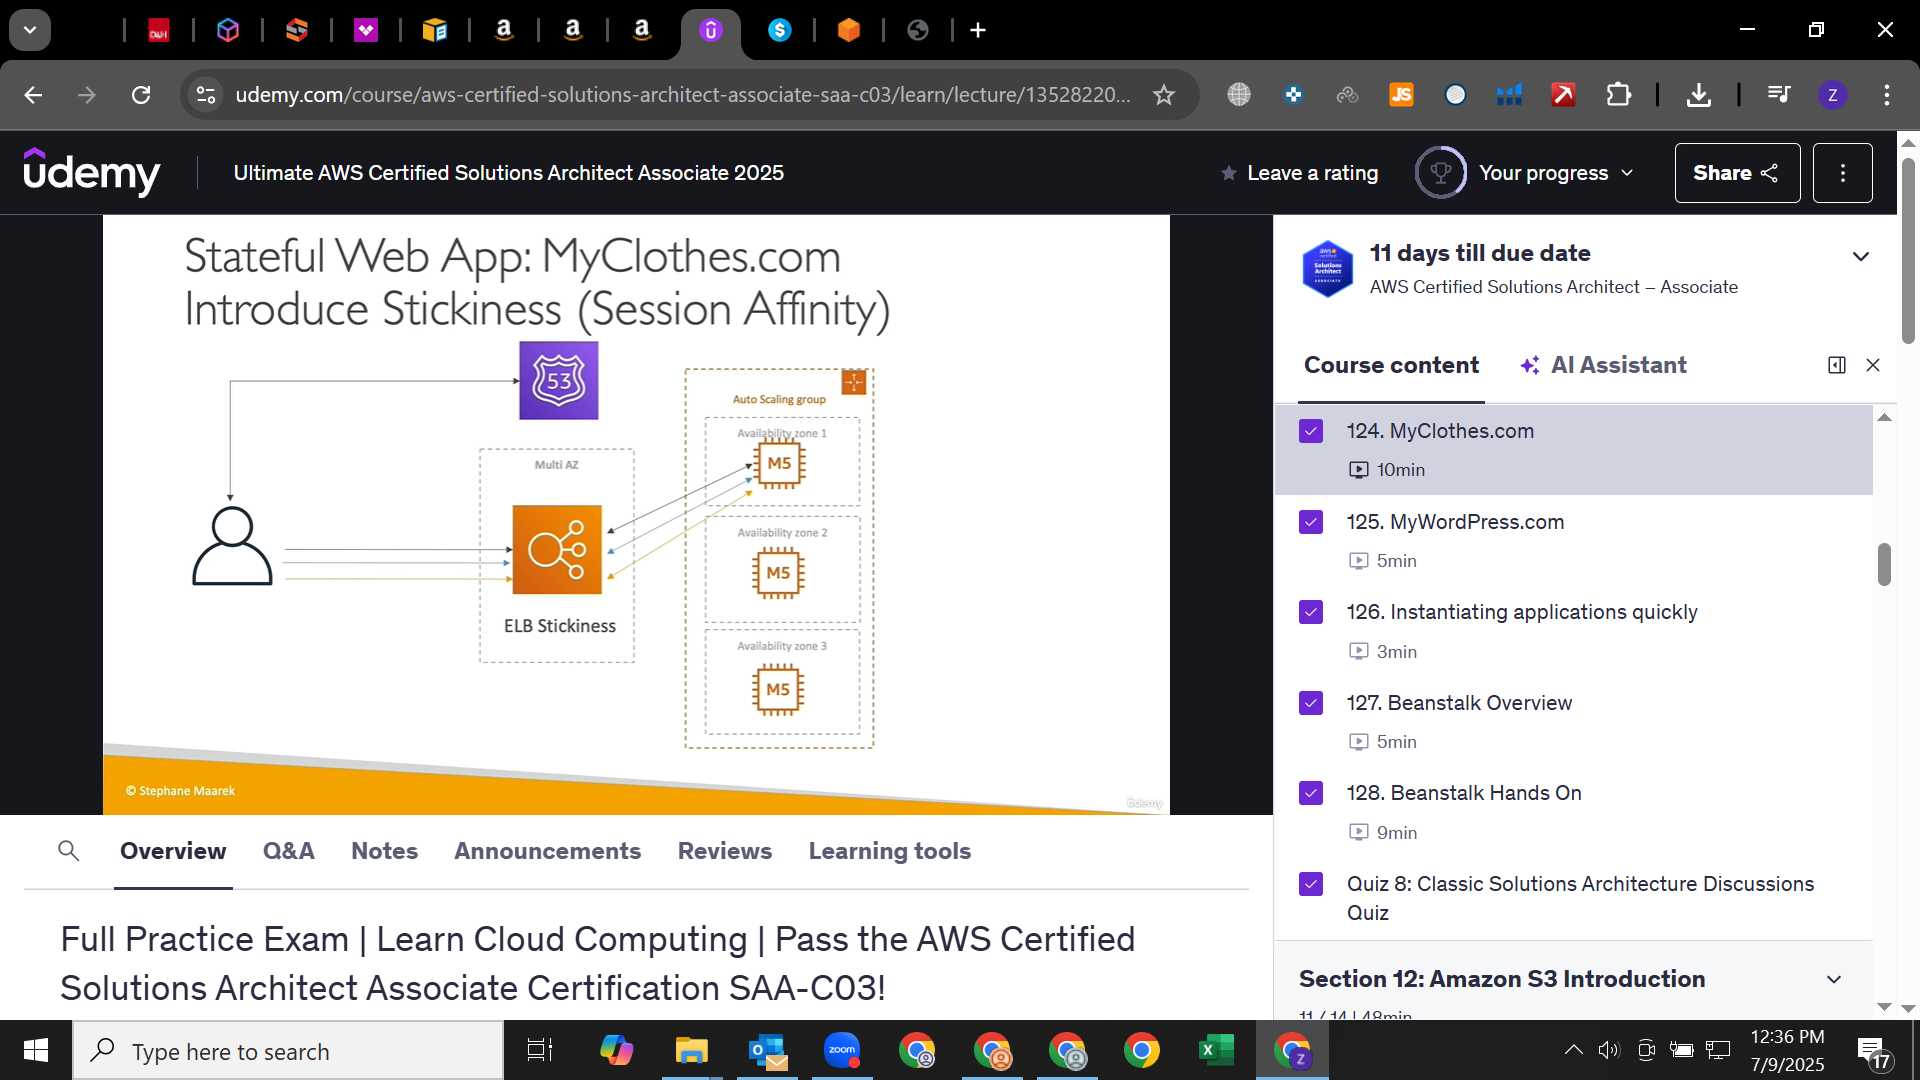Open the course title link in header
Image resolution: width=1920 pixels, height=1080 pixels.
508,173
